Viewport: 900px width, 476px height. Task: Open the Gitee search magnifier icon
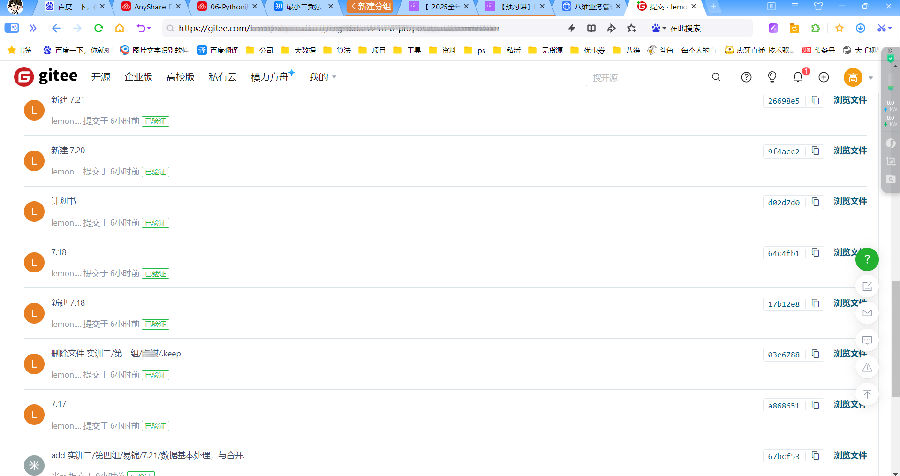click(x=716, y=77)
